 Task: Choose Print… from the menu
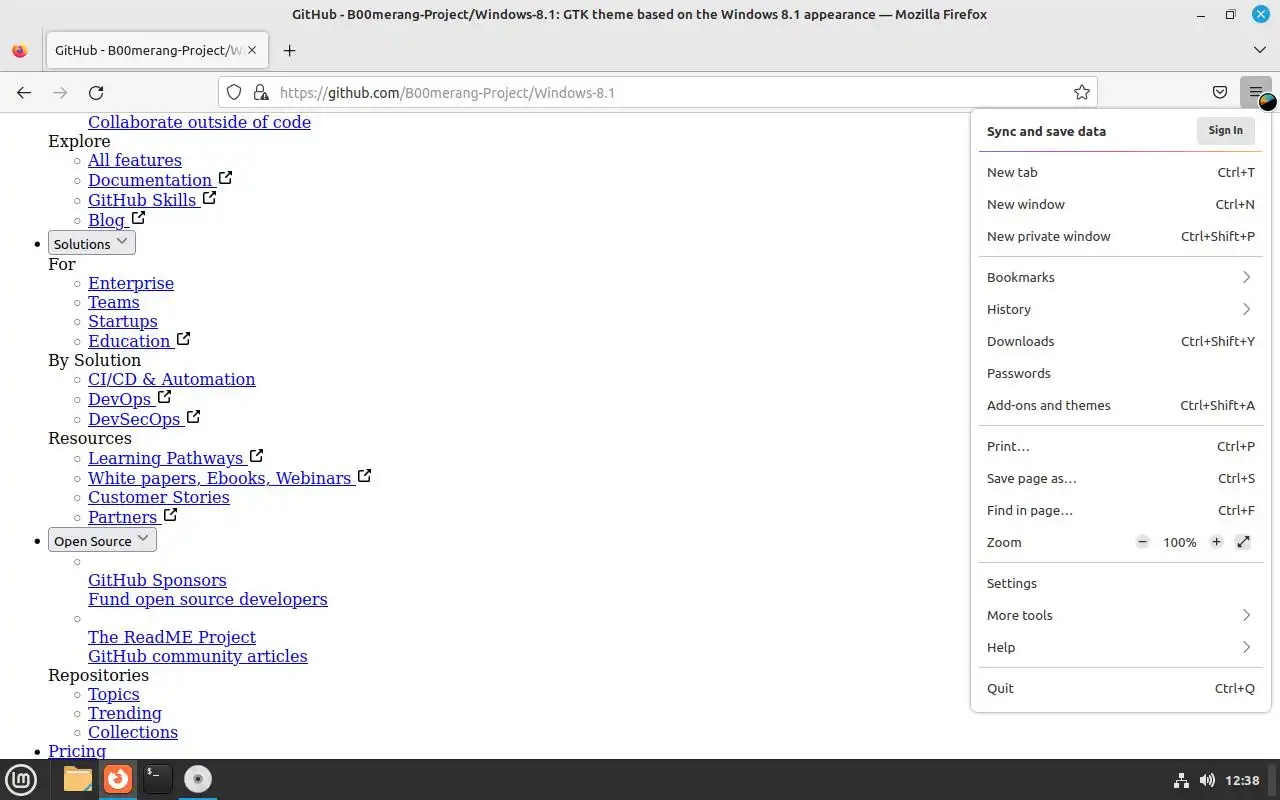pyautogui.click(x=1120, y=446)
